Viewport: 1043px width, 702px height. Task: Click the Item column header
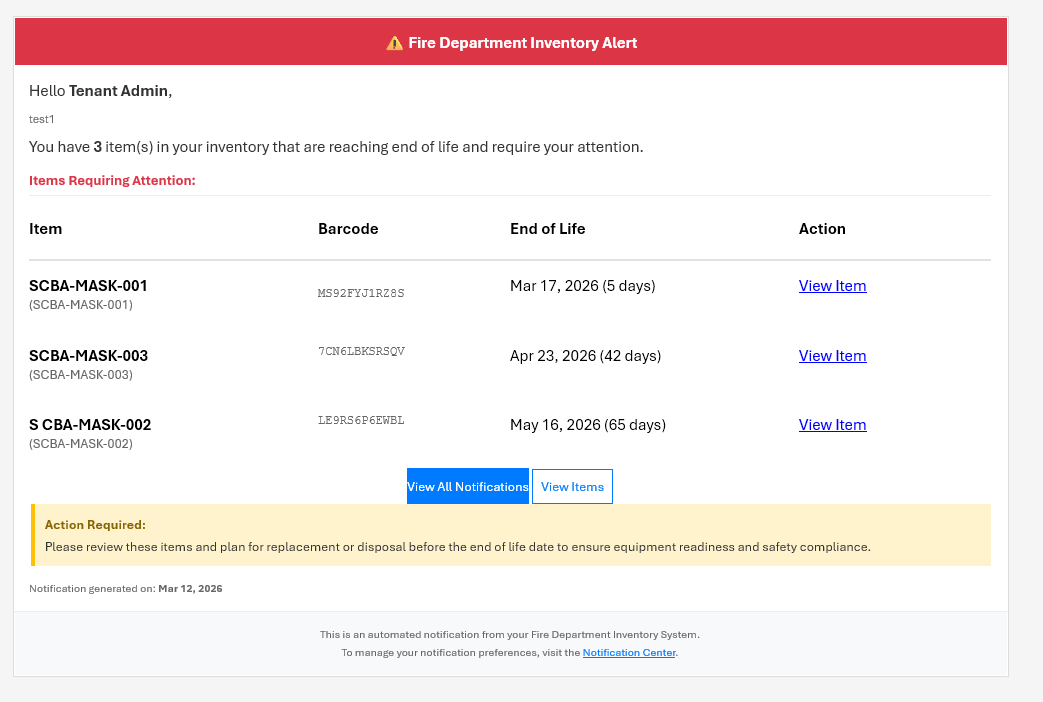coord(45,228)
